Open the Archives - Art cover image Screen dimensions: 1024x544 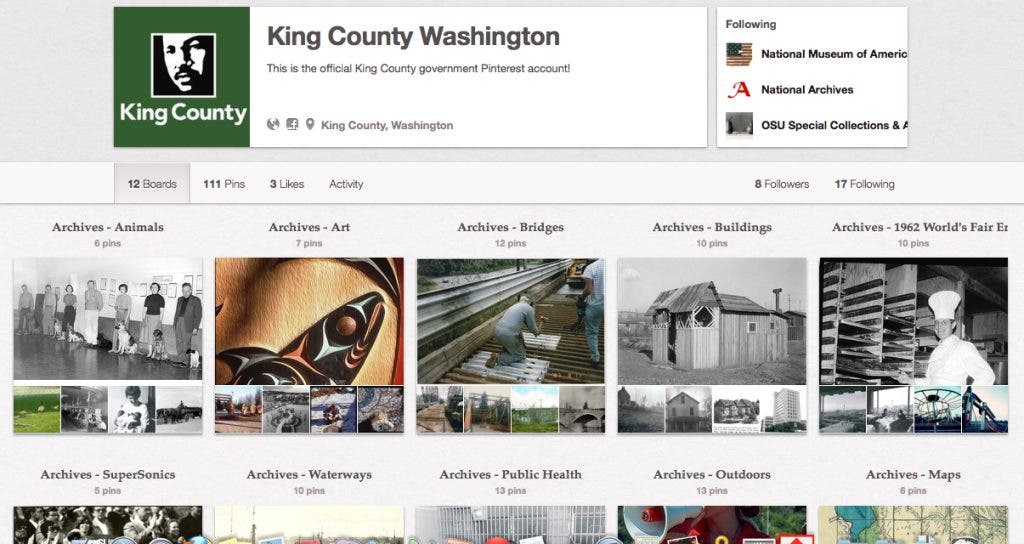coord(310,321)
